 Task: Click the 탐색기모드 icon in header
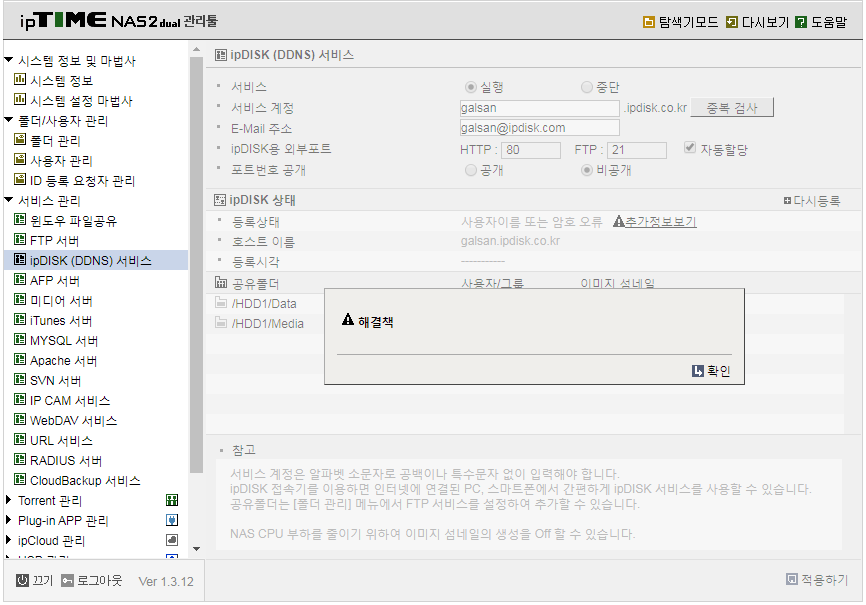point(648,22)
